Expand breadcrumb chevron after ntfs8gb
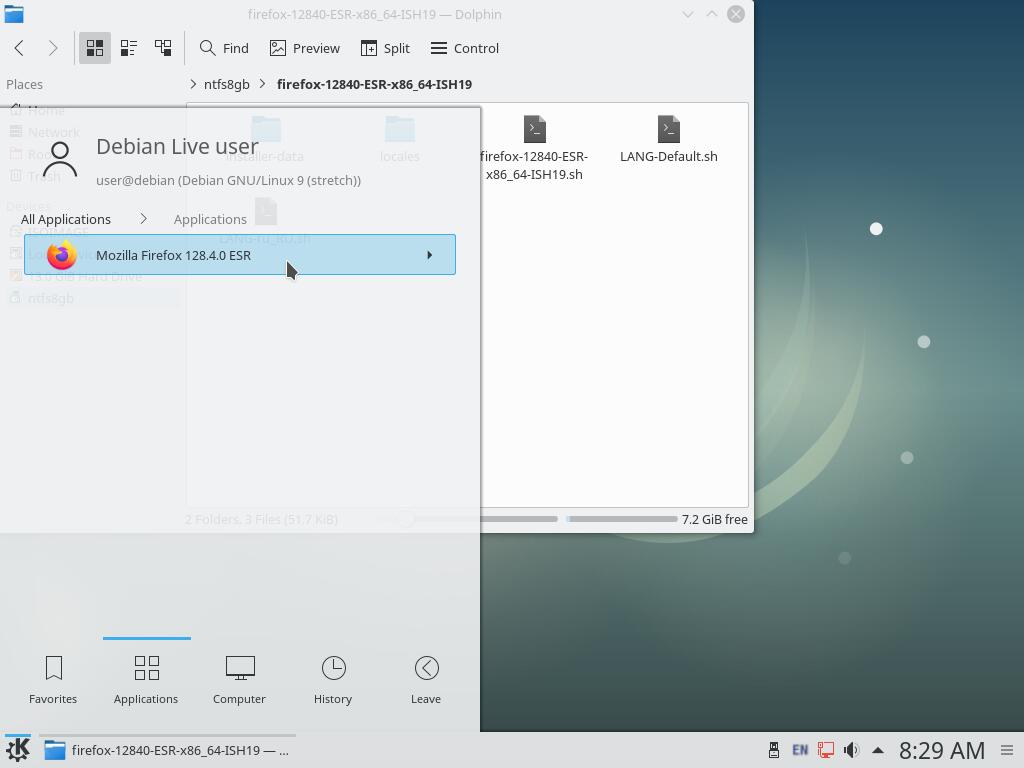 point(262,84)
